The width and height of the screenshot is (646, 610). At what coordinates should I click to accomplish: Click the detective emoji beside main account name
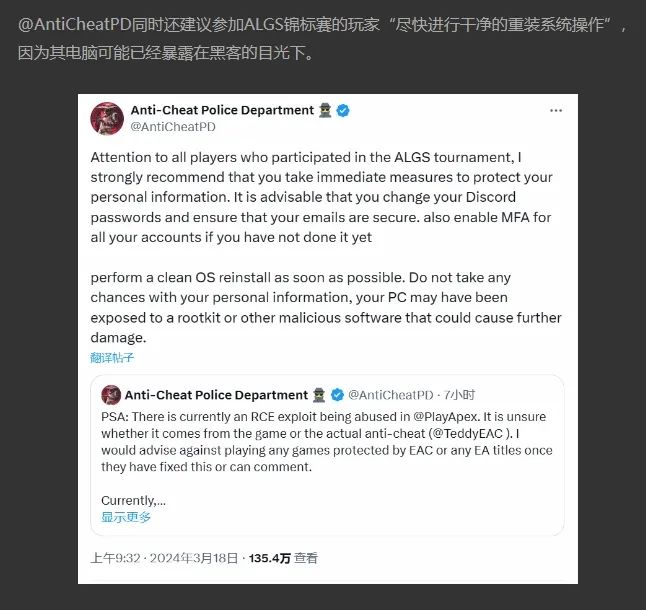tap(325, 110)
